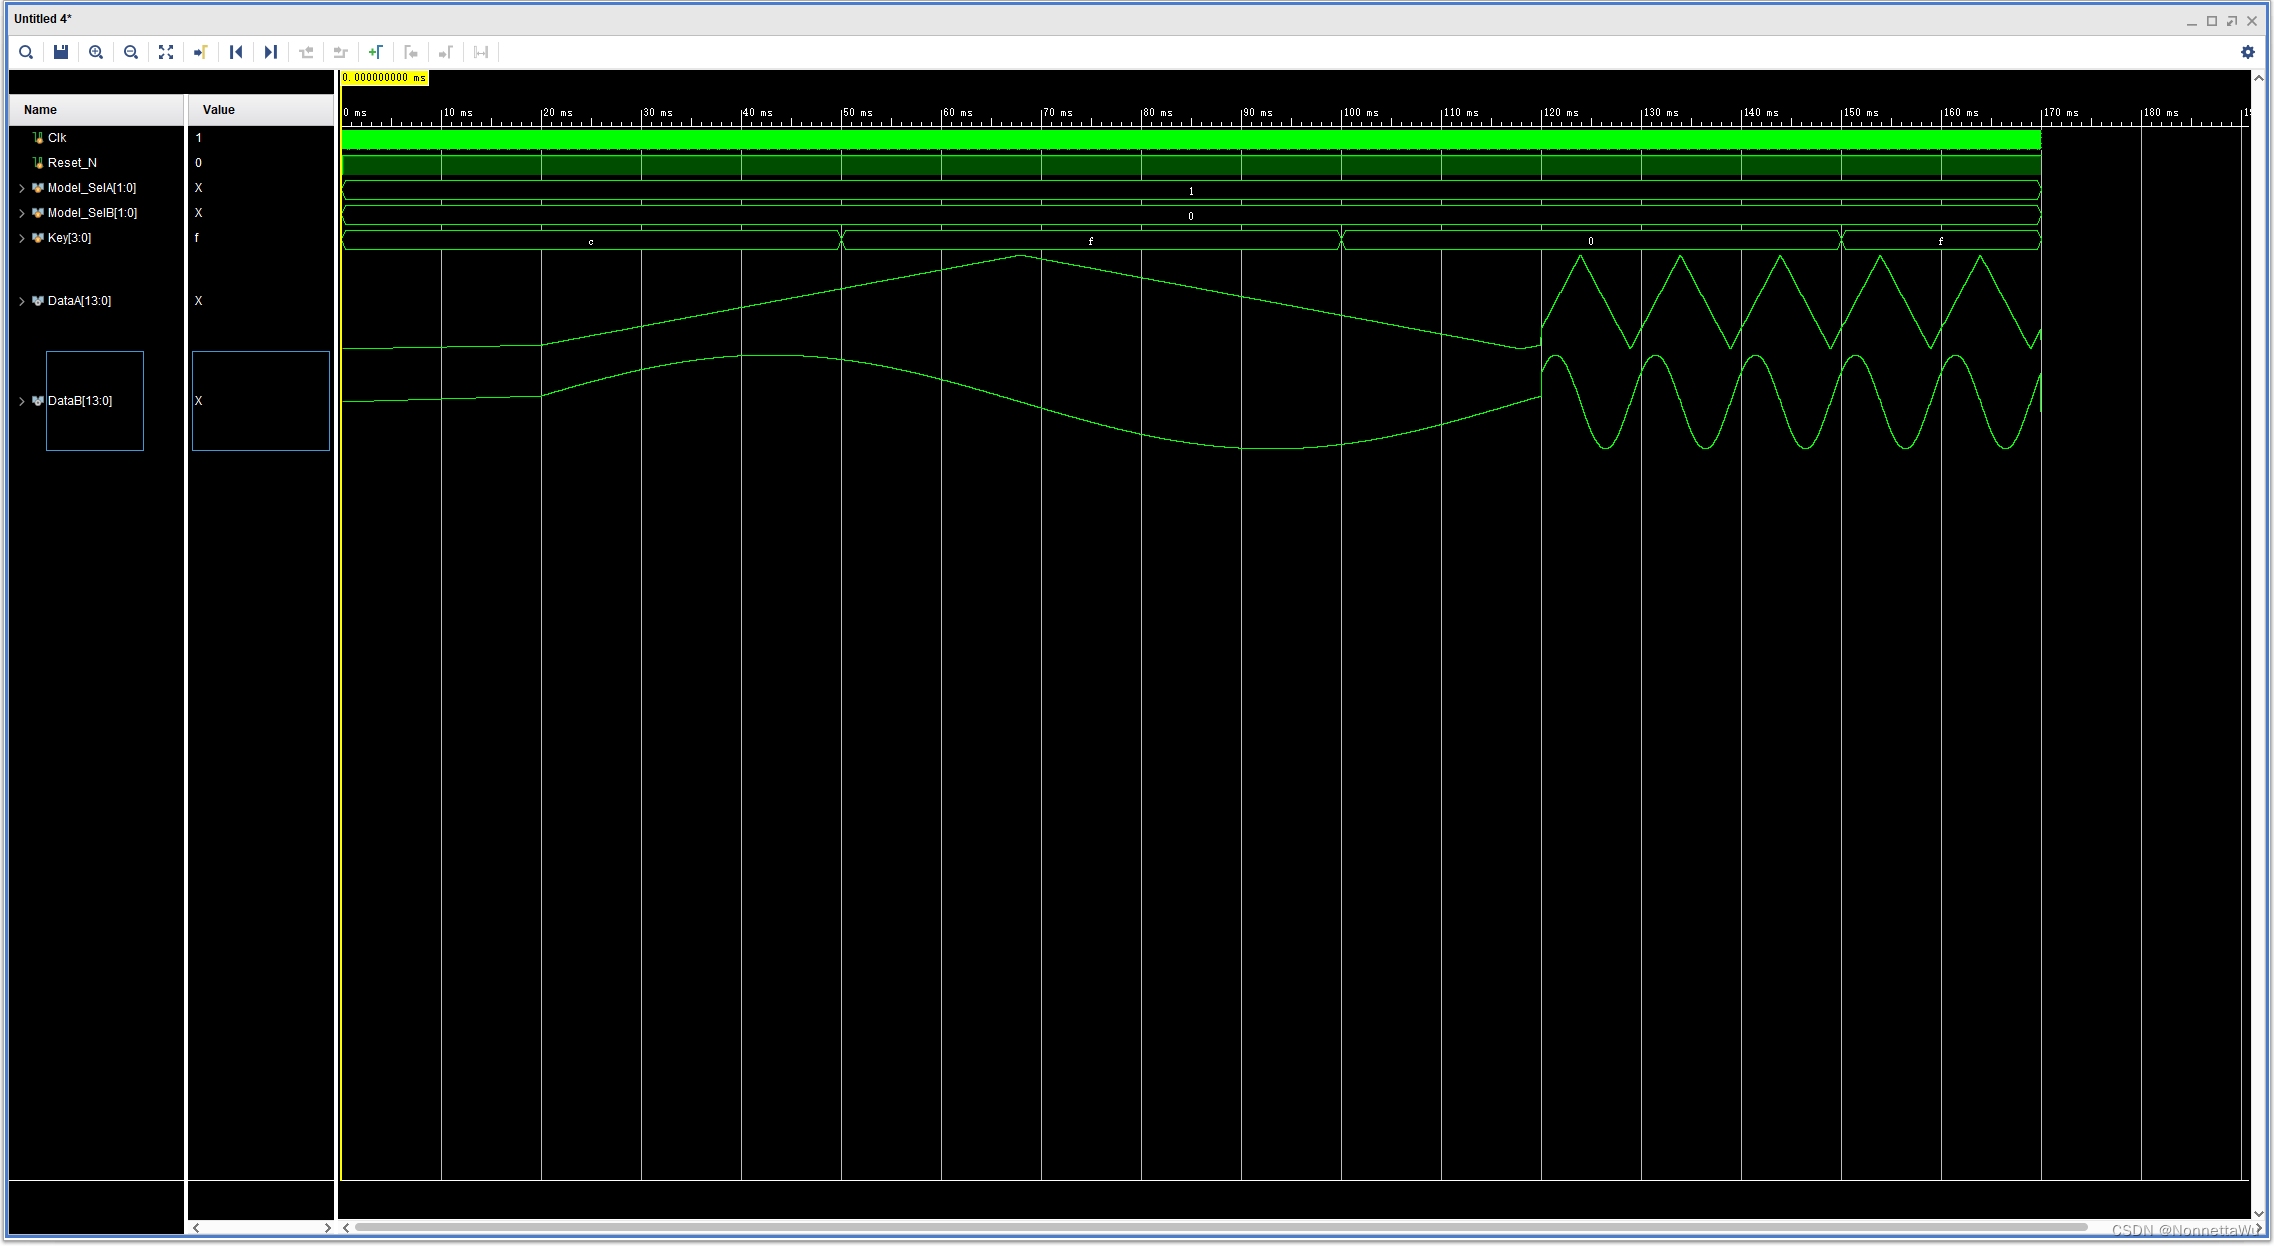
Task: Select the Reset_N signal row
Action: (x=72, y=163)
